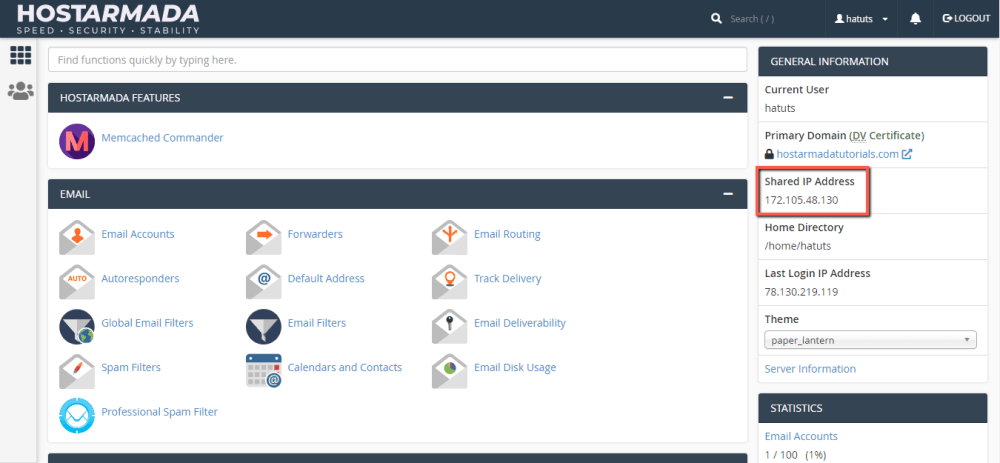Open Email Accounts link under Statistics
The image size is (1000, 463).
(801, 437)
